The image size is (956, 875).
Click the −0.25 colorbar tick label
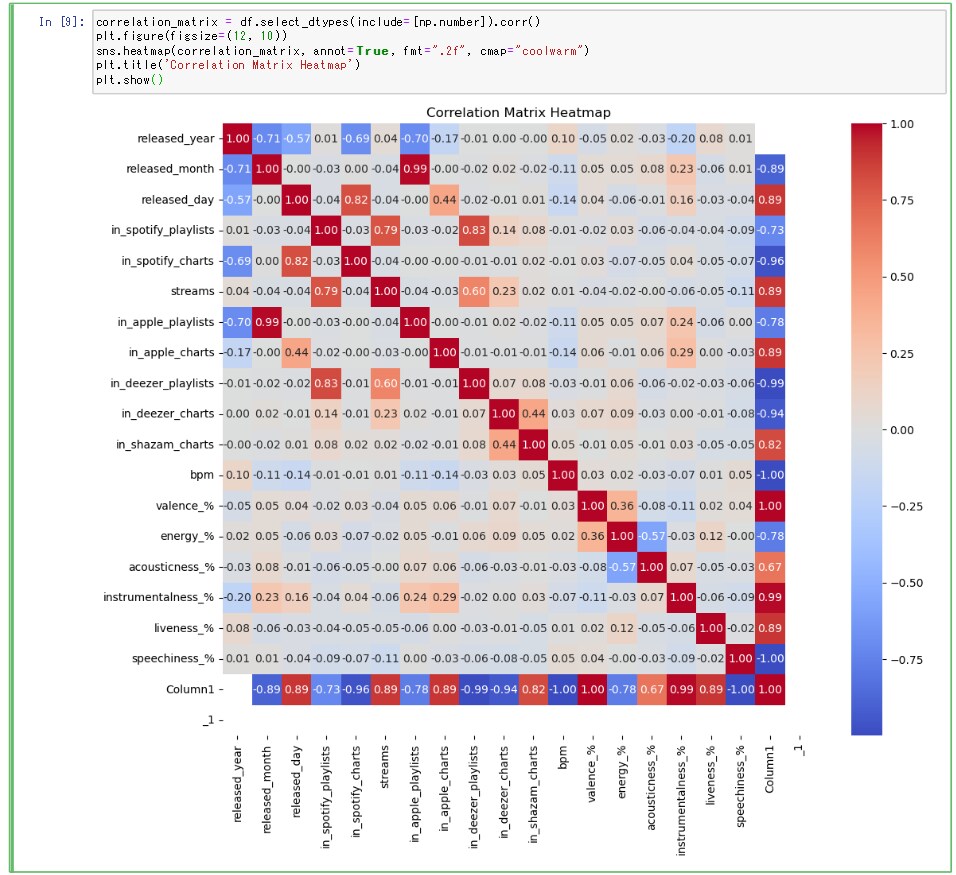coord(906,506)
